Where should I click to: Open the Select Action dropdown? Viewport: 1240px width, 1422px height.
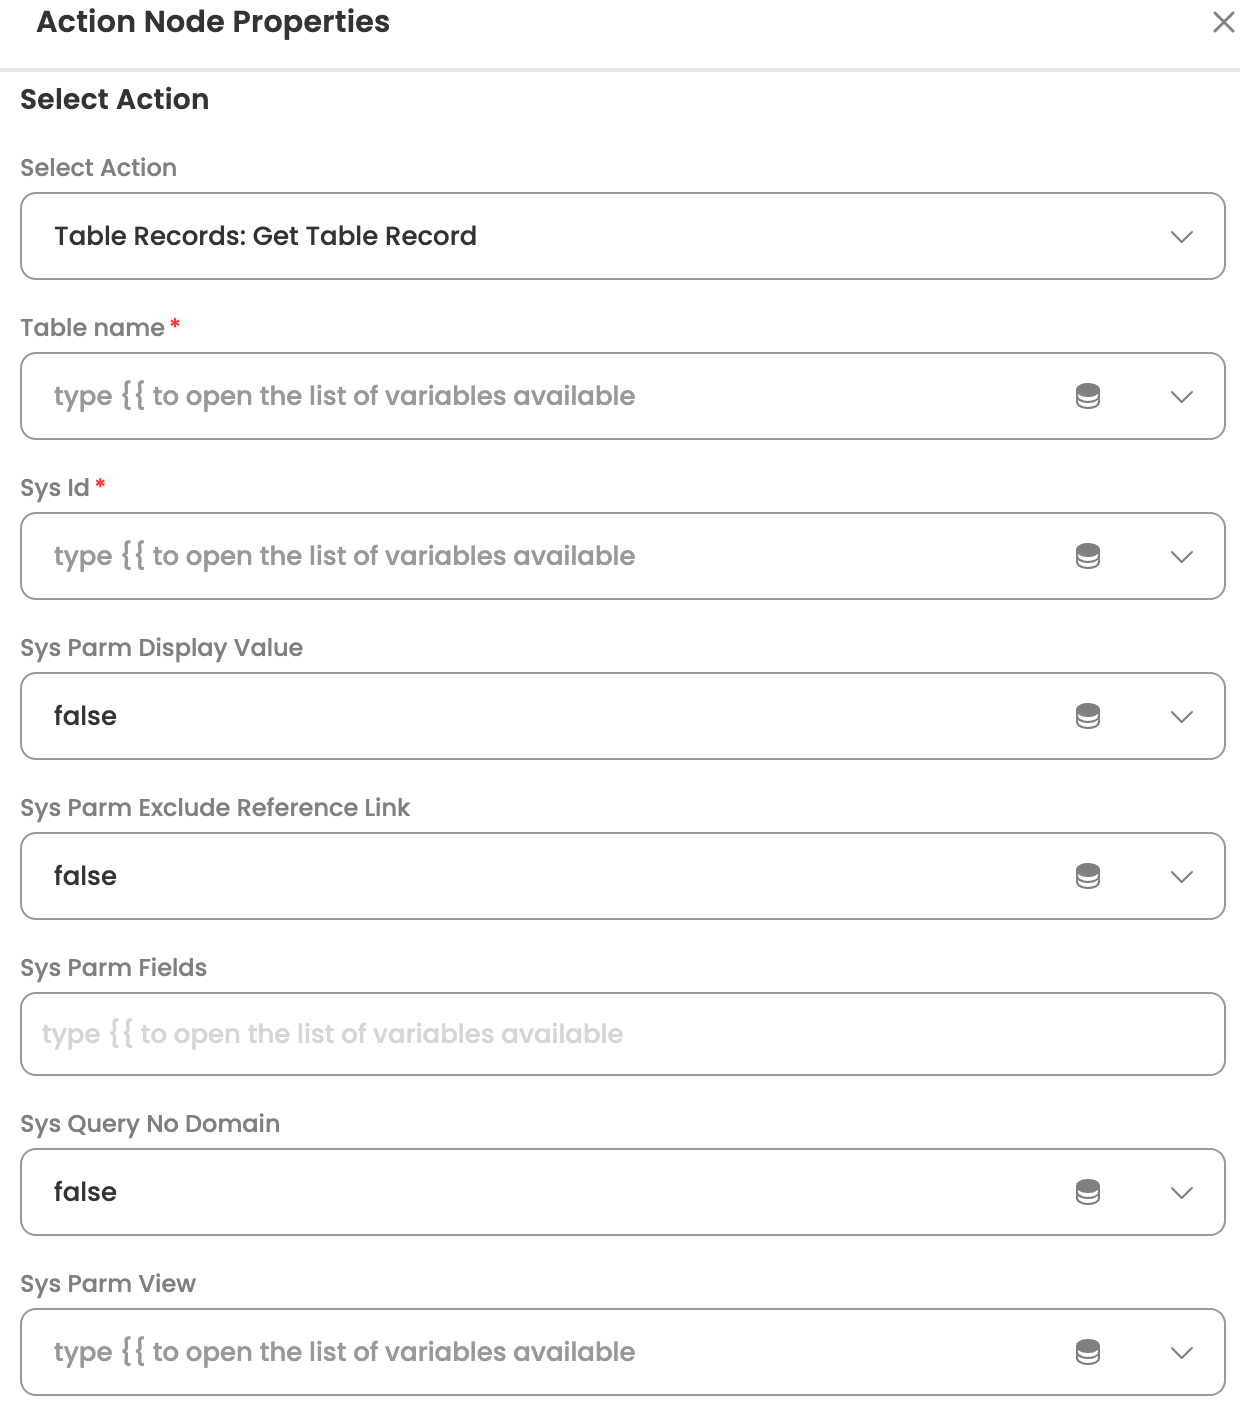(1182, 237)
